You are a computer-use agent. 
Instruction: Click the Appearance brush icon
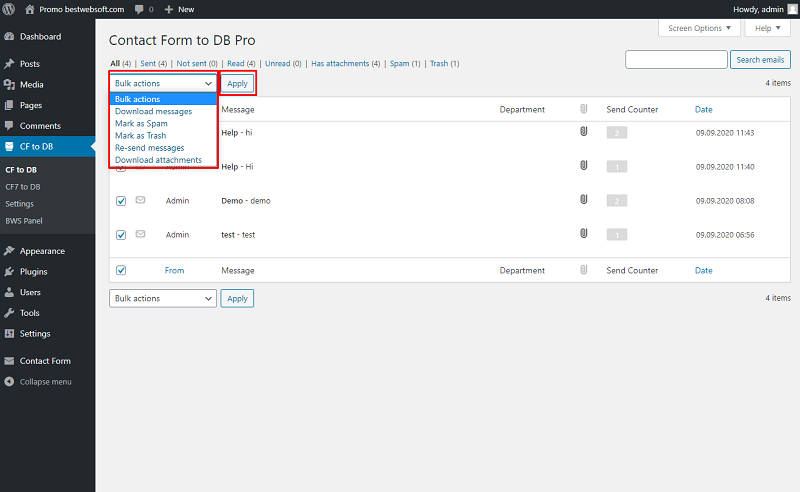pyautogui.click(x=9, y=251)
